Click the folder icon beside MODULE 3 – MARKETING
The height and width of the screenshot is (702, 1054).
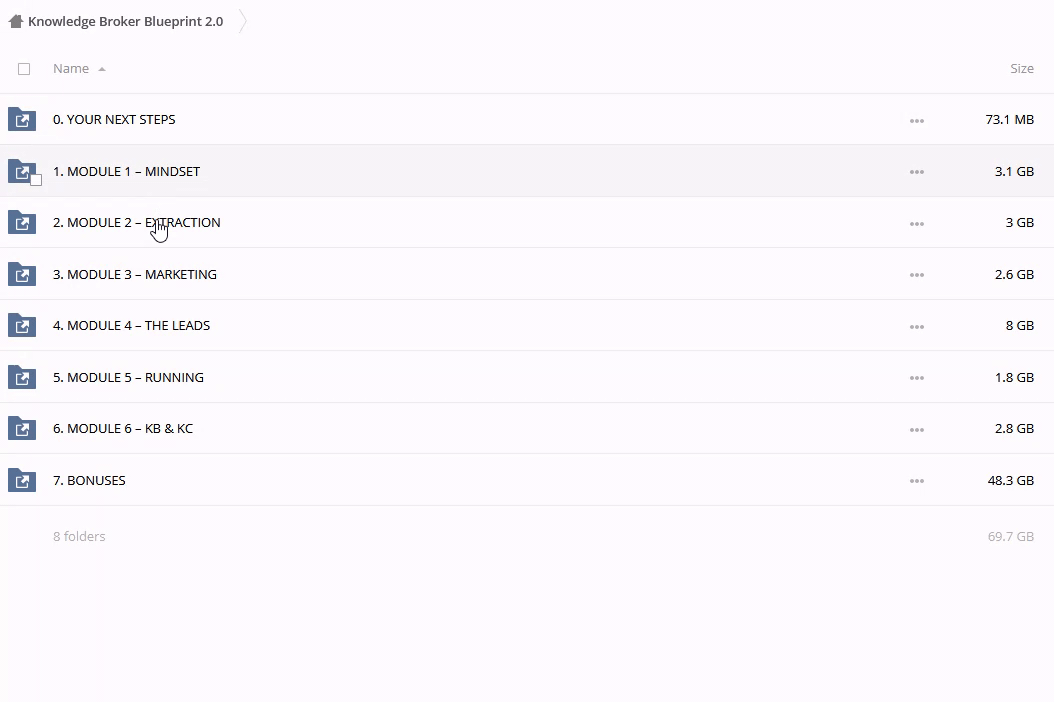point(22,275)
